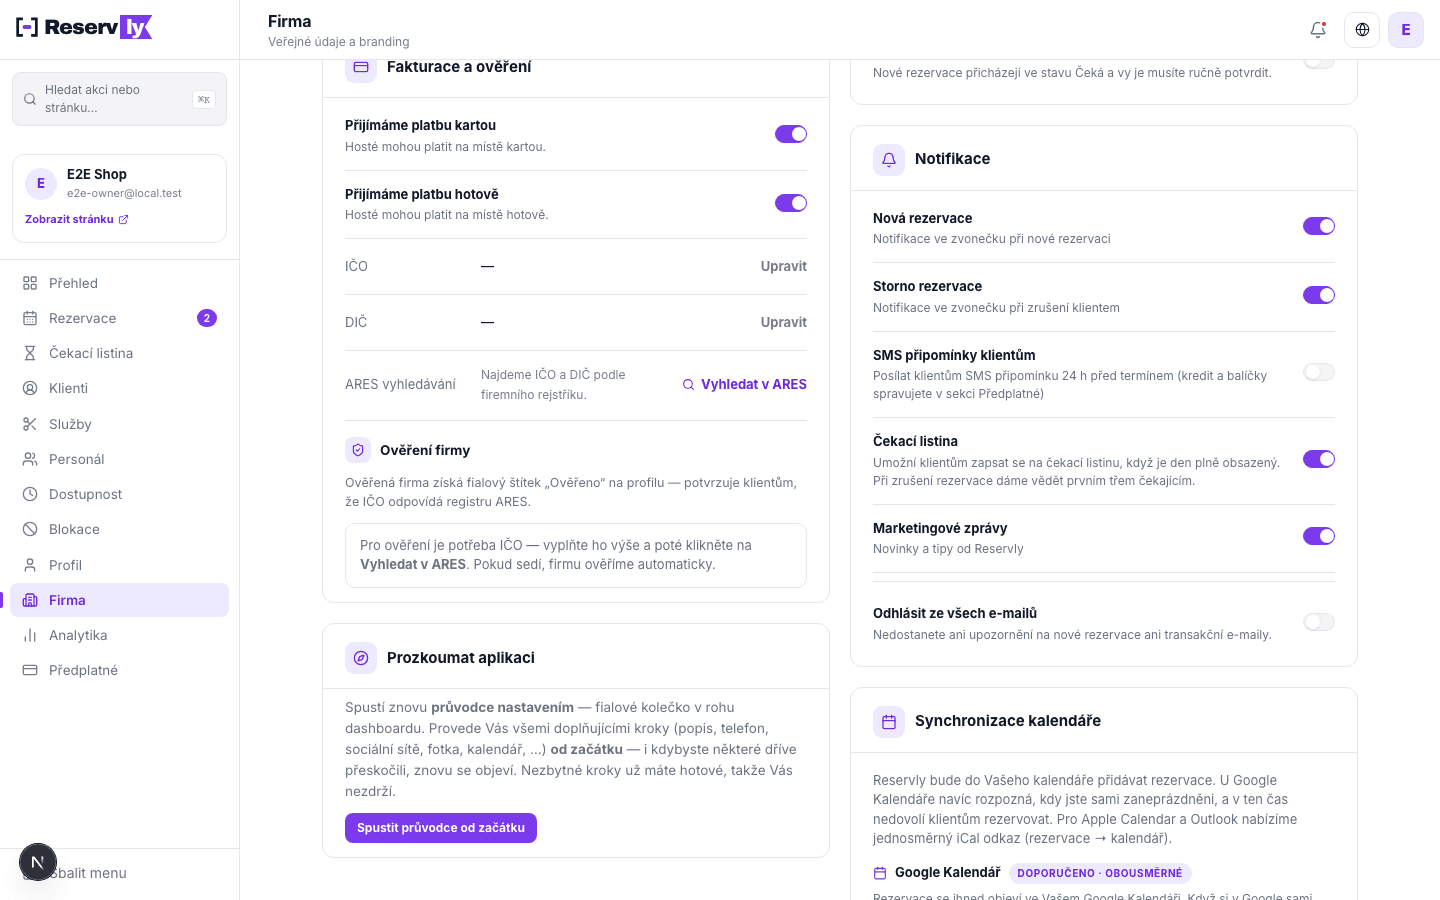Click the Reservly logo
Image resolution: width=1440 pixels, height=900 pixels.
click(x=84, y=27)
